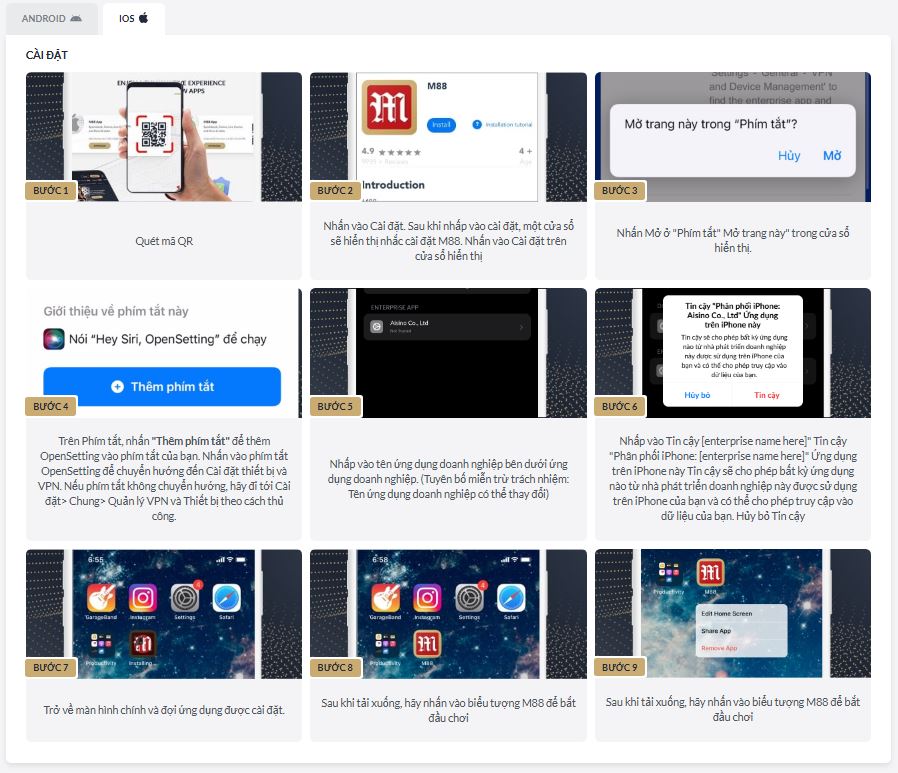Screen dimensions: 898x773
Task: Click the Settings icon in Bước 7
Action: tap(184, 598)
